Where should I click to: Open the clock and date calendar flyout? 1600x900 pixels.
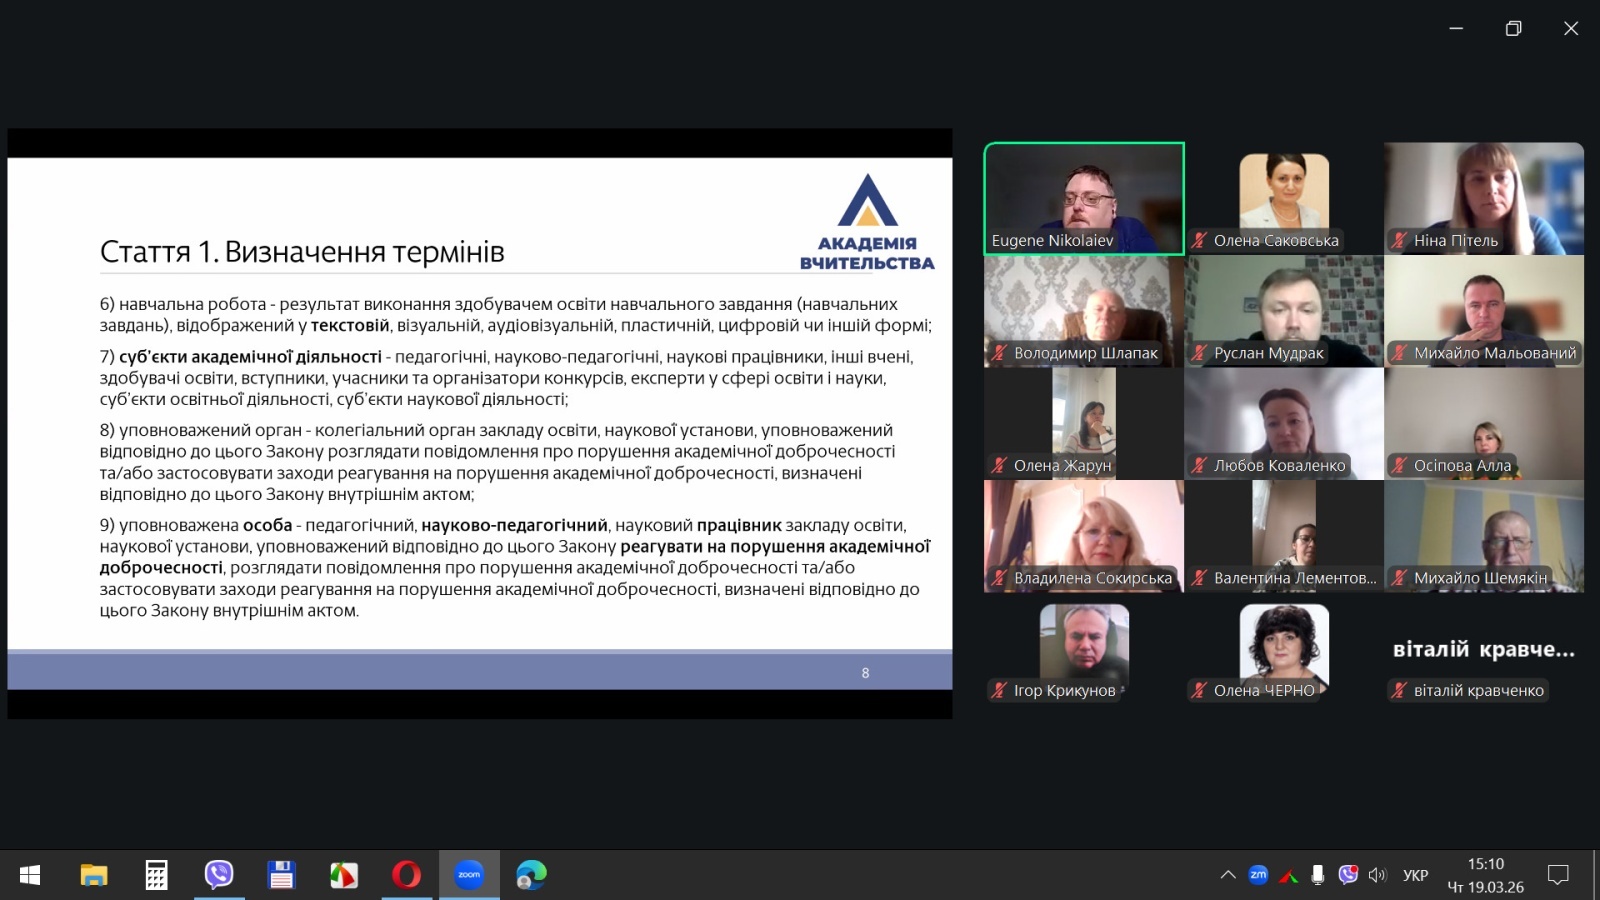1485,875
